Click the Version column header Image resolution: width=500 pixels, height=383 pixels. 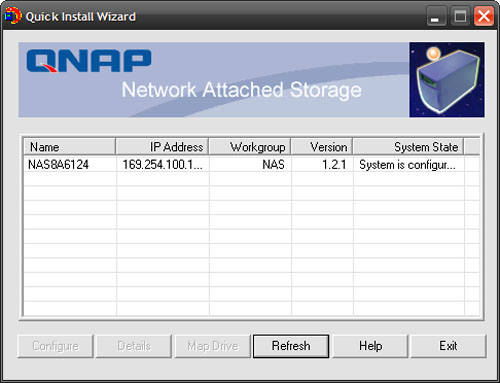pos(322,147)
